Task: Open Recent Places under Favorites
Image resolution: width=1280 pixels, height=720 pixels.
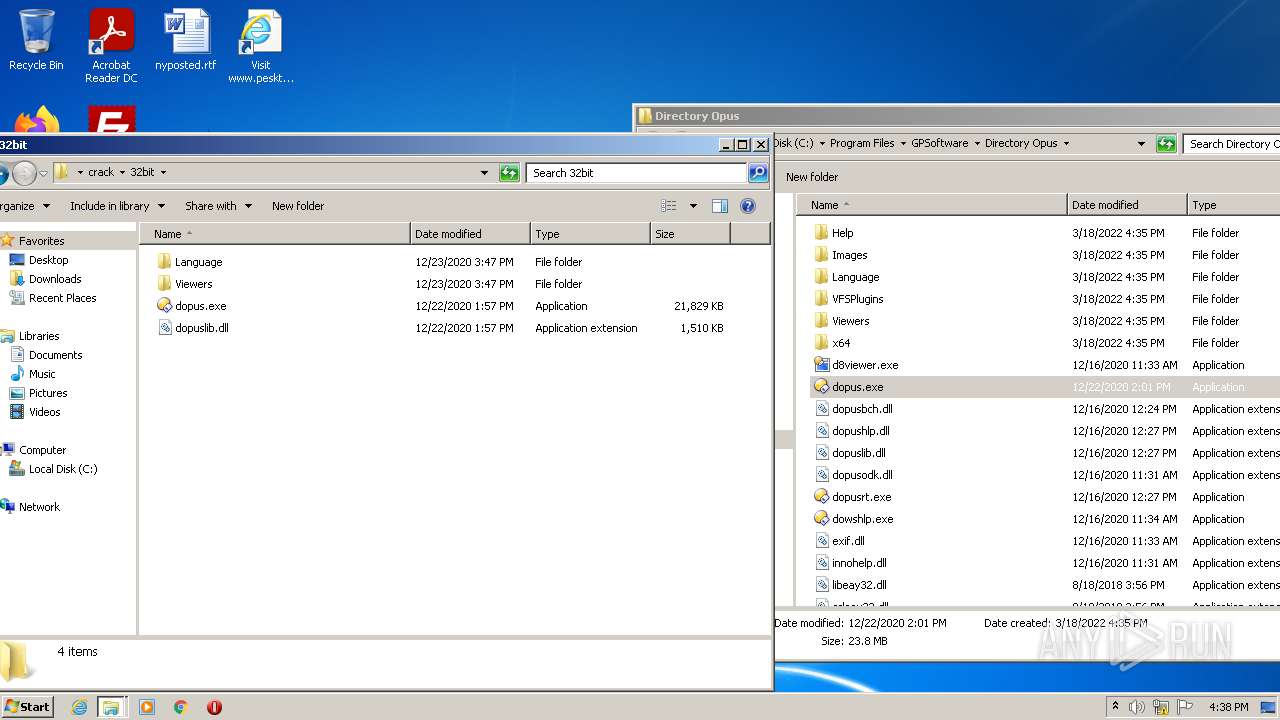Action: pos(62,298)
